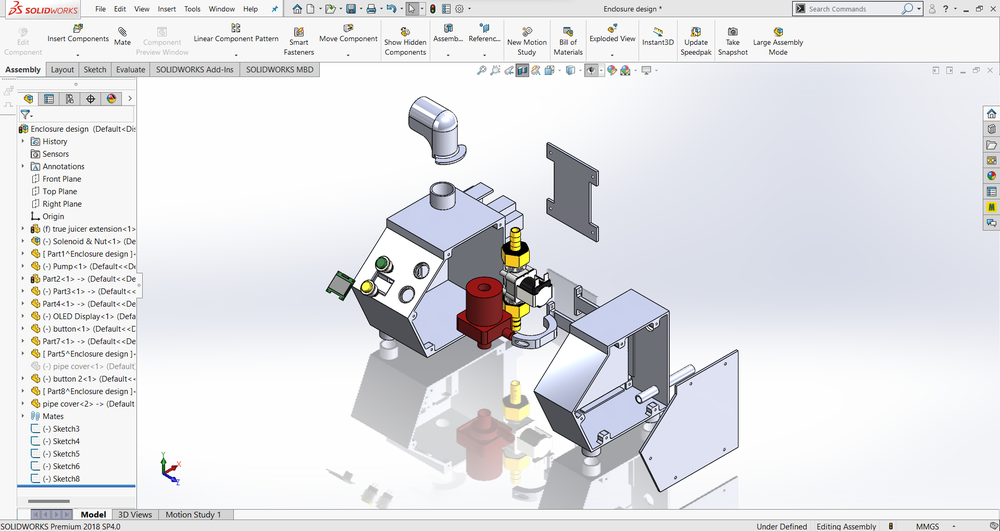Open the Tools menu
The image size is (1000, 531).
click(x=192, y=9)
